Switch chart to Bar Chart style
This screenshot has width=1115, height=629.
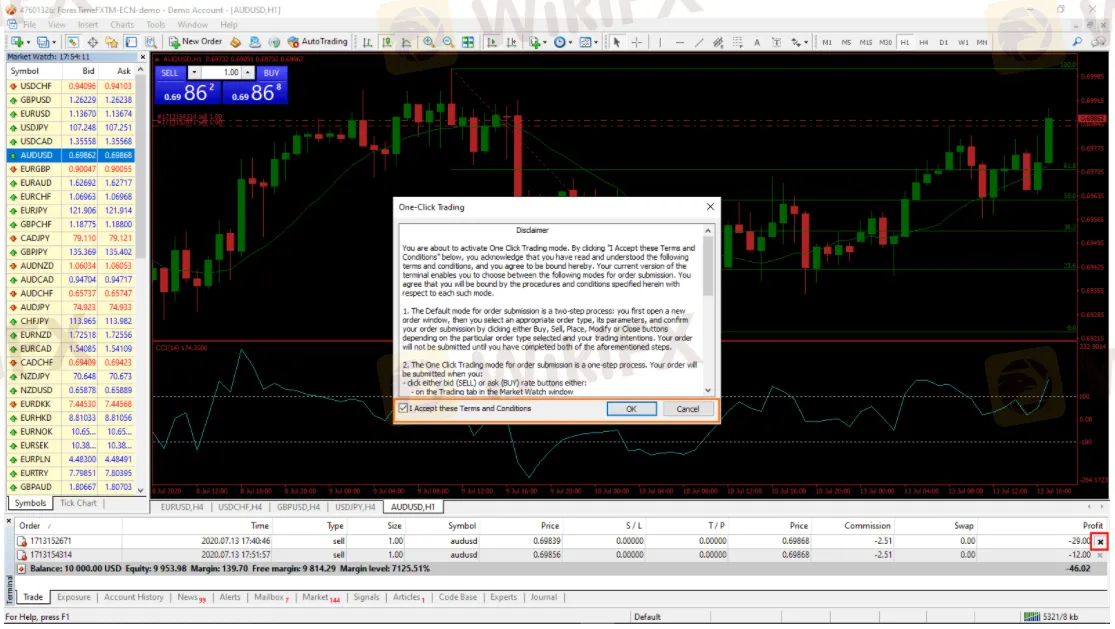pos(367,43)
